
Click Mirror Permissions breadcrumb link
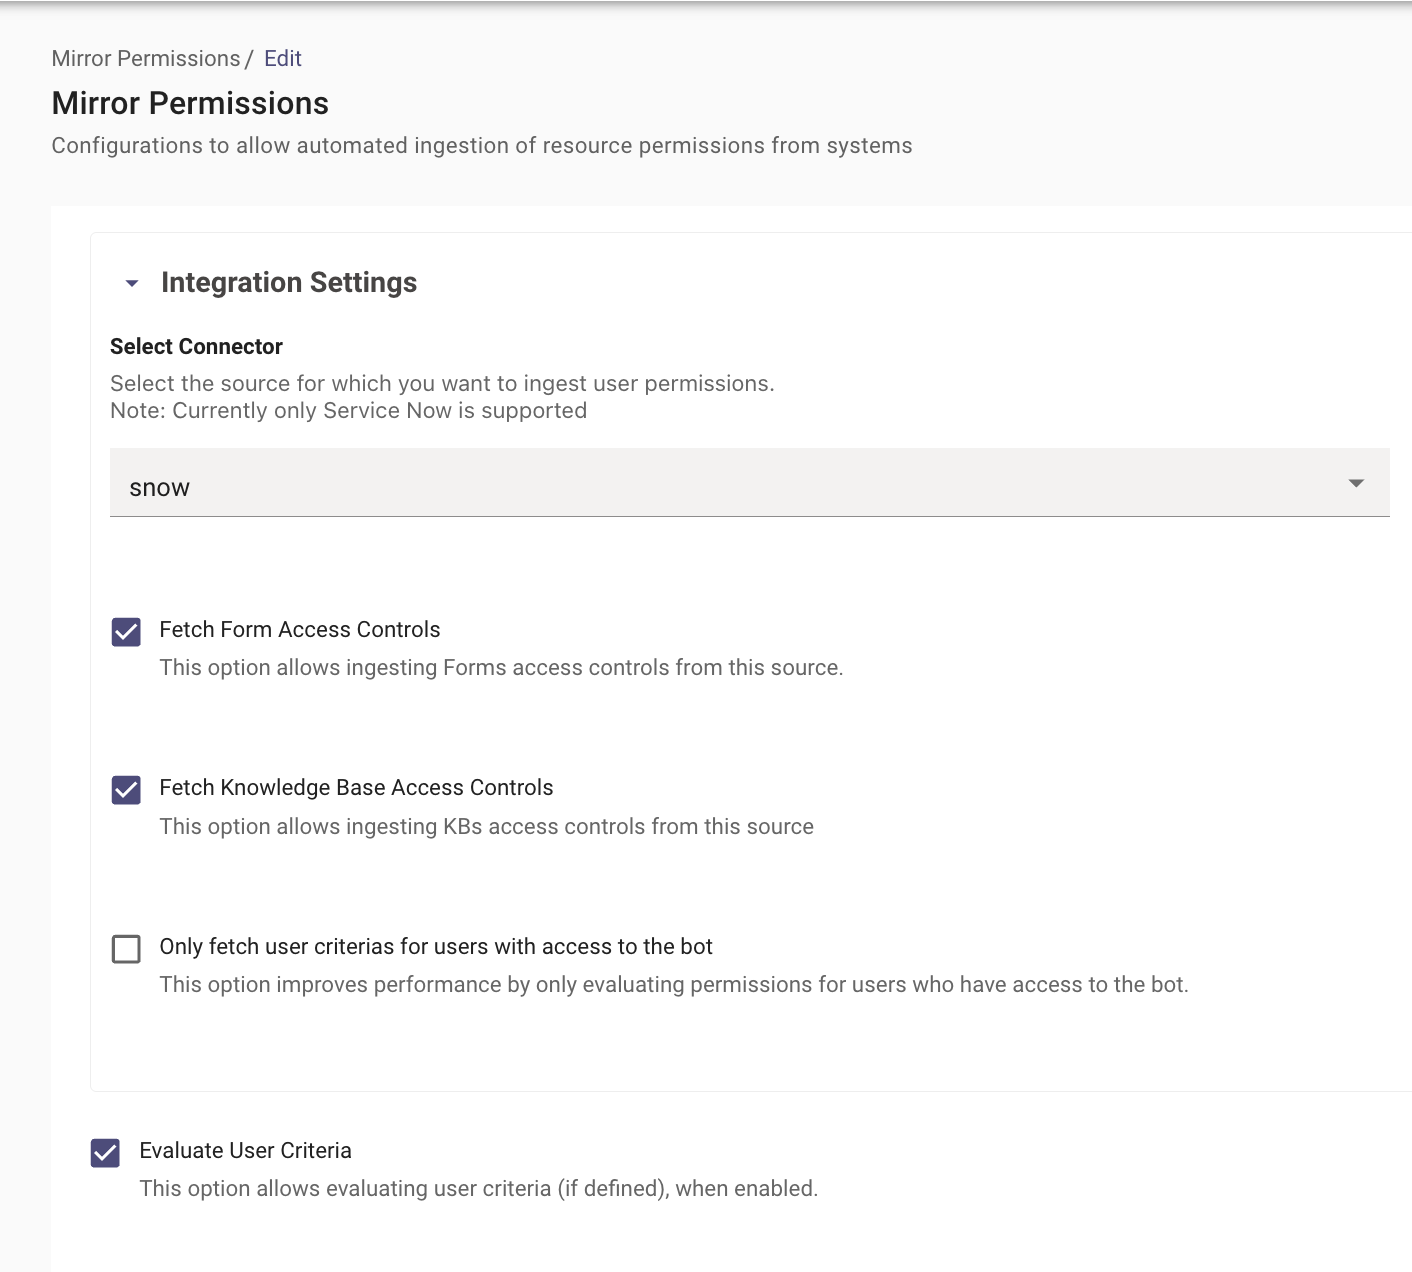146,58
